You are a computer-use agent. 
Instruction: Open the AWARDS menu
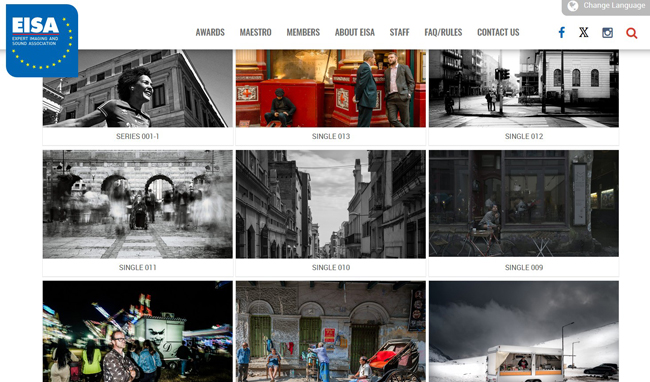210,32
